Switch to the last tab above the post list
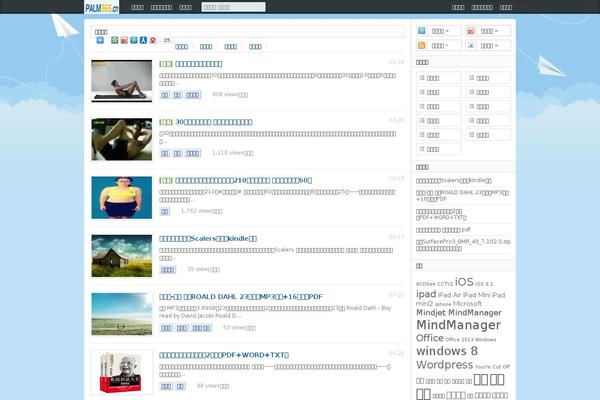Viewport: 600px width, 400px height. click(255, 46)
